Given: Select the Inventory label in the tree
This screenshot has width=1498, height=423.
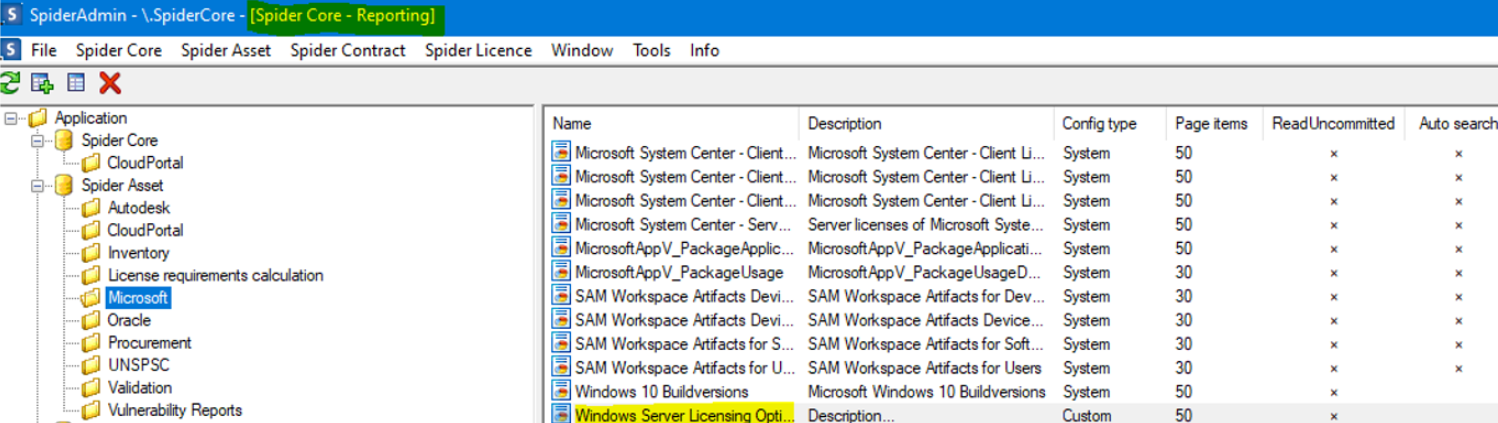Looking at the screenshot, I should click(x=138, y=253).
